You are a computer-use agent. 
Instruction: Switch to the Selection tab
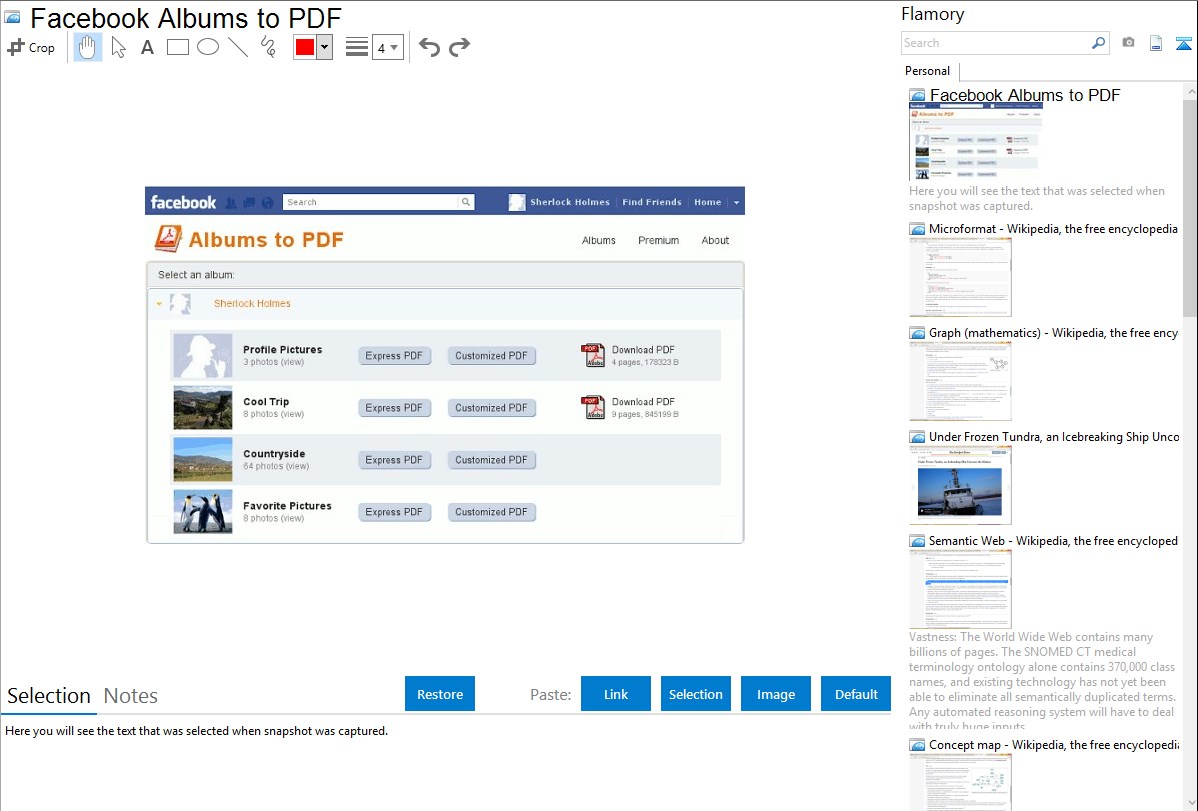pyautogui.click(x=48, y=696)
